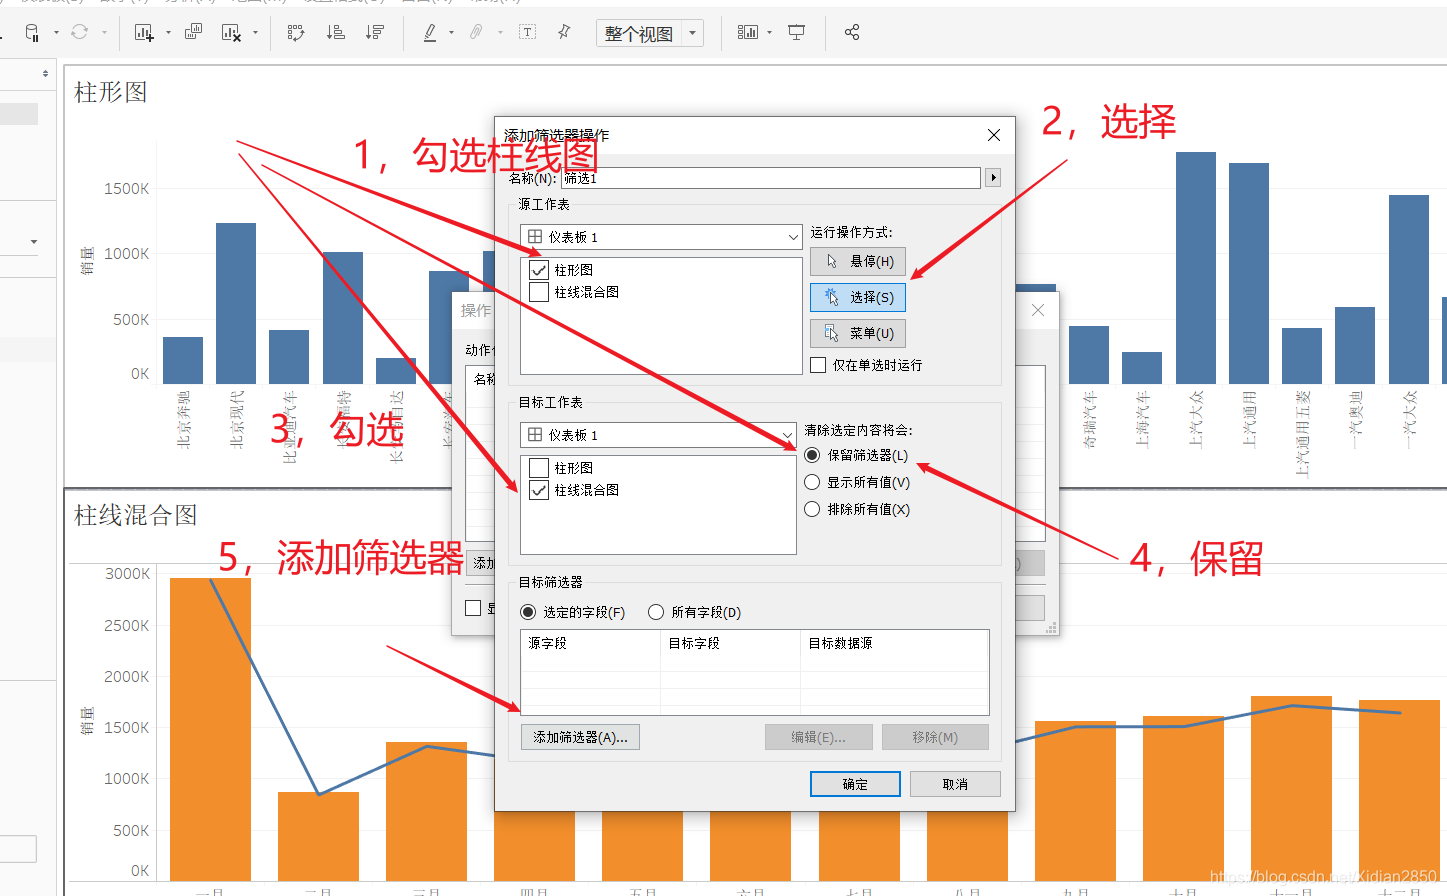Expand highlight dropdown arrow
Viewport: 1447px width, 896px height.
click(x=452, y=33)
